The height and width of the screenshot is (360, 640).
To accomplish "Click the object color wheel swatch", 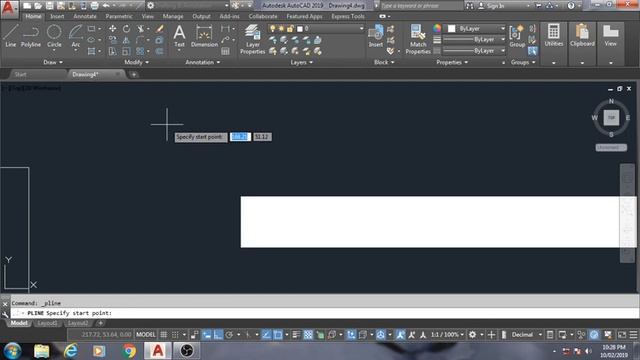I will click(437, 28).
